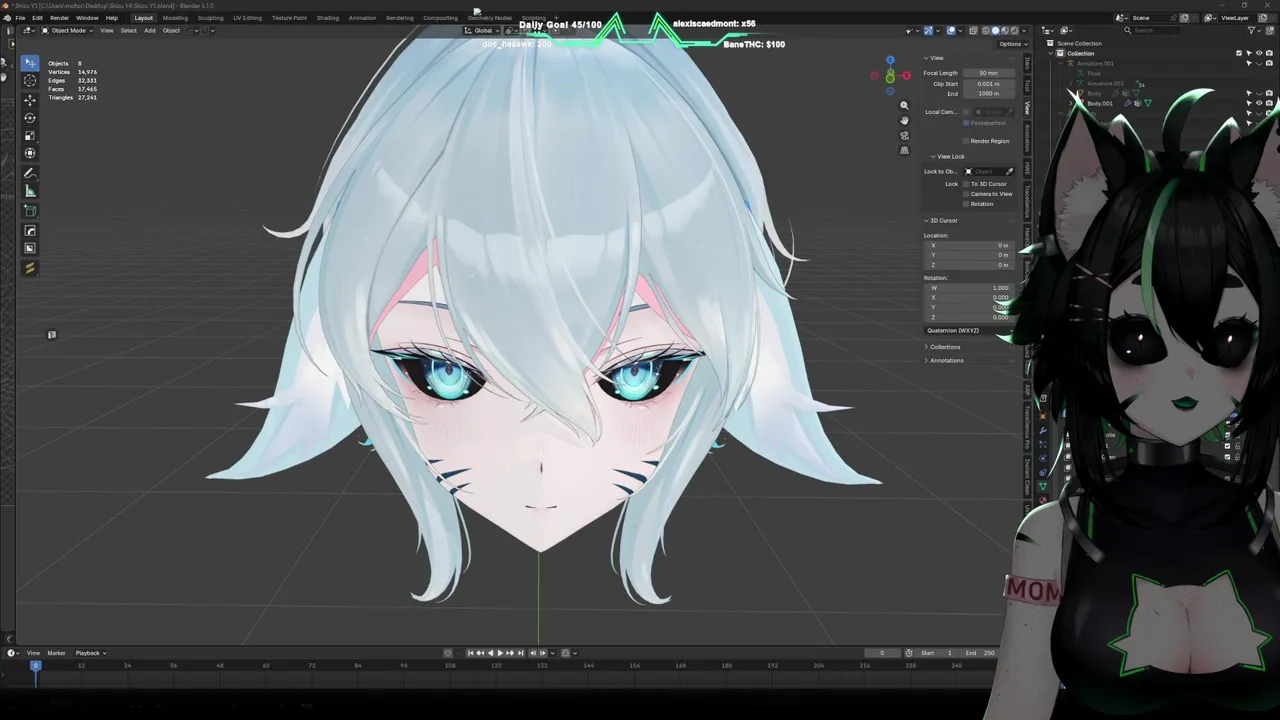Expand the Annotations panel
Viewport: 1280px width, 720px height.
pyautogui.click(x=945, y=360)
